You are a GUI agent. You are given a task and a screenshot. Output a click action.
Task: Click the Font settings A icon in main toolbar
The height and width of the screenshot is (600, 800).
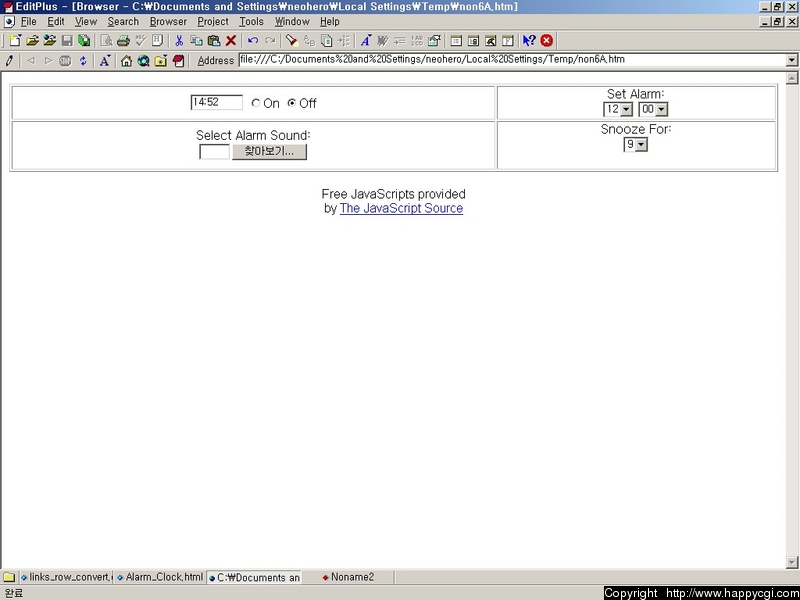click(x=365, y=40)
